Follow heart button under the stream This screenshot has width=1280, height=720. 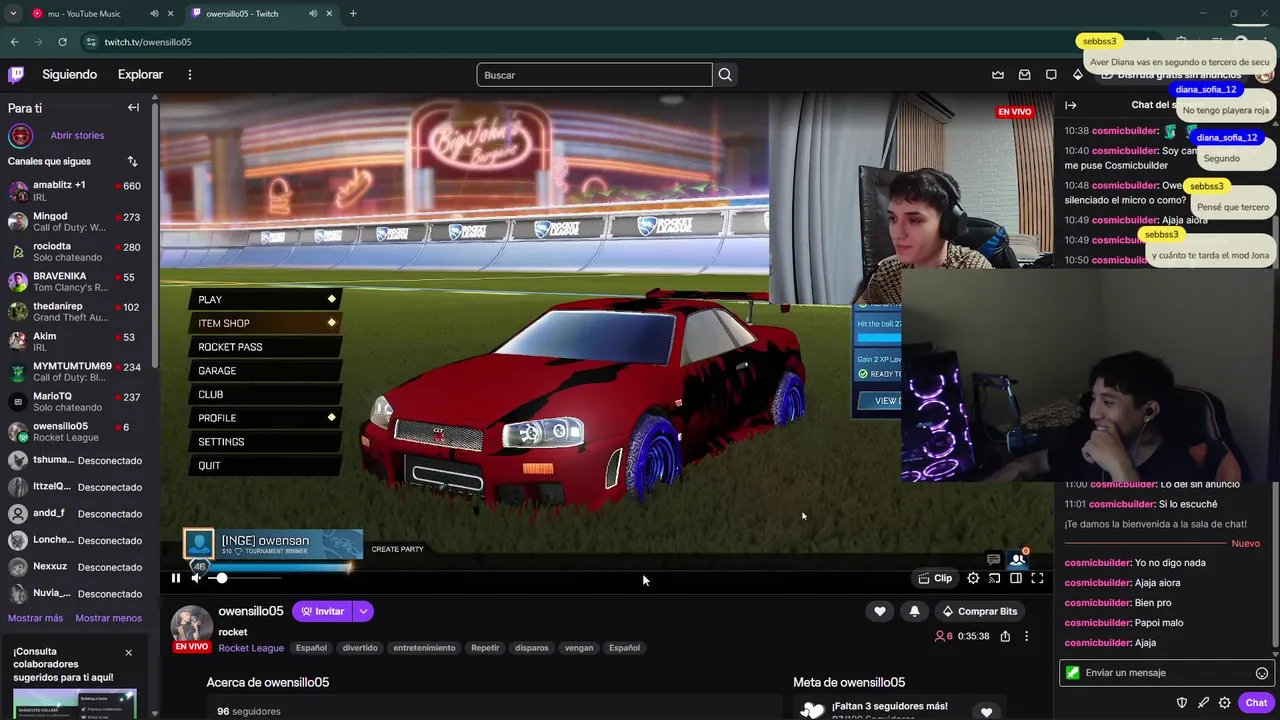pyautogui.click(x=880, y=611)
